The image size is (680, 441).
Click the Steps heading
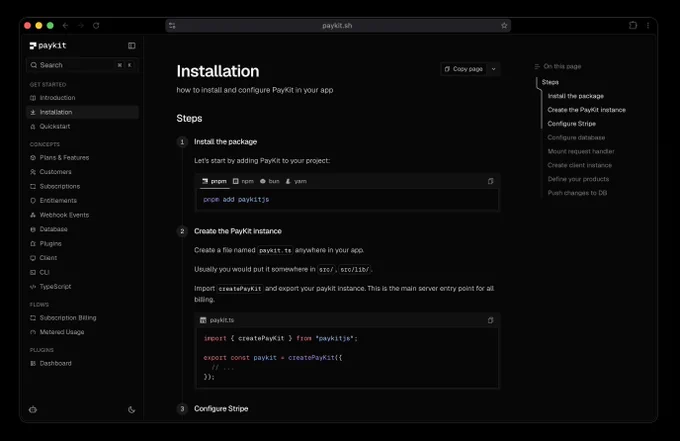point(189,118)
